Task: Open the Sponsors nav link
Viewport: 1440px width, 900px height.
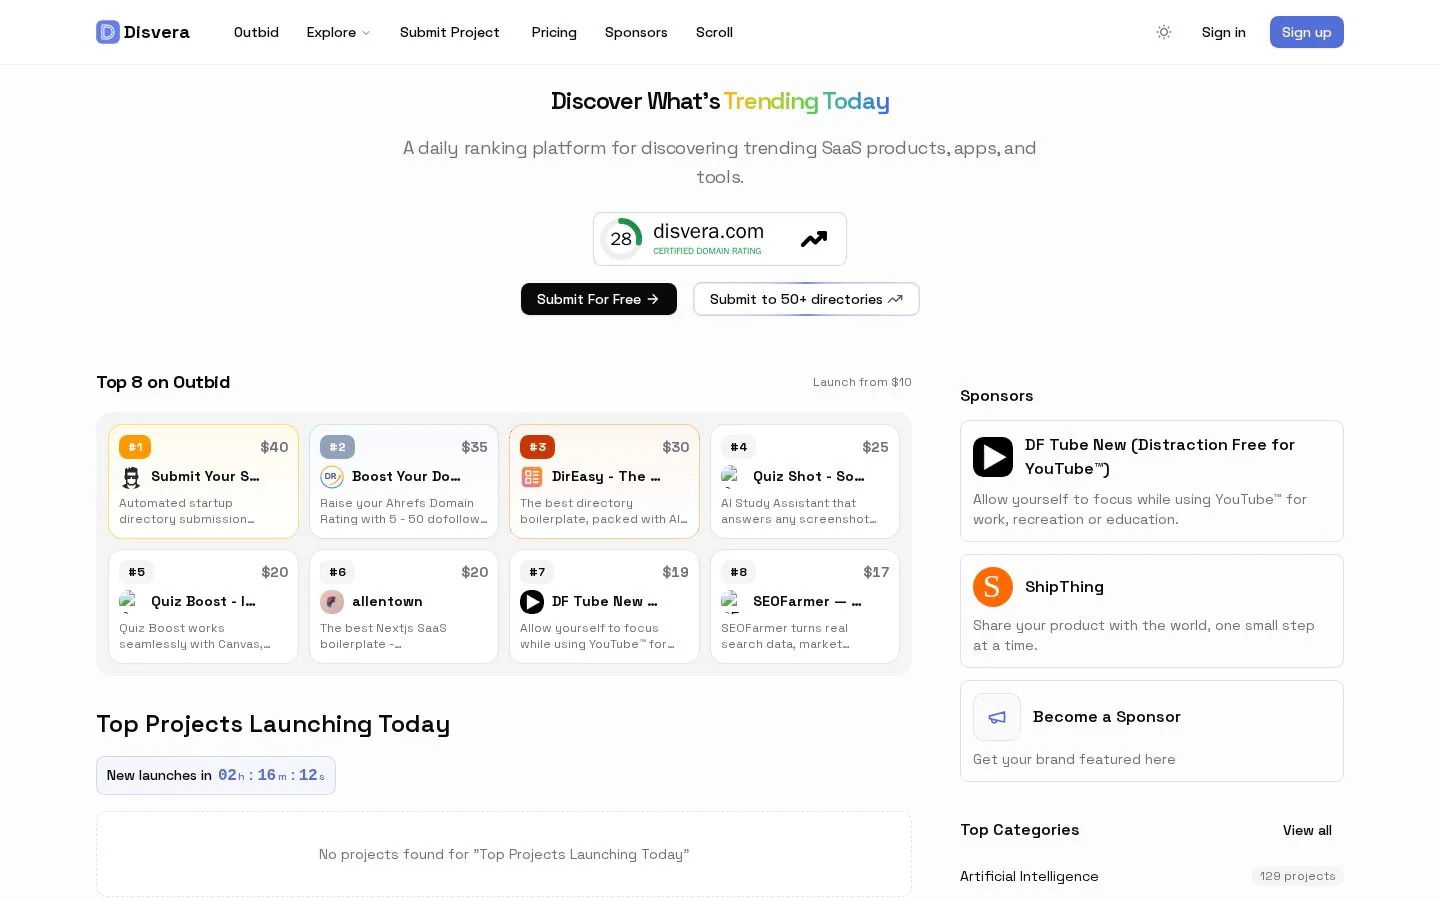Action: coord(636,32)
